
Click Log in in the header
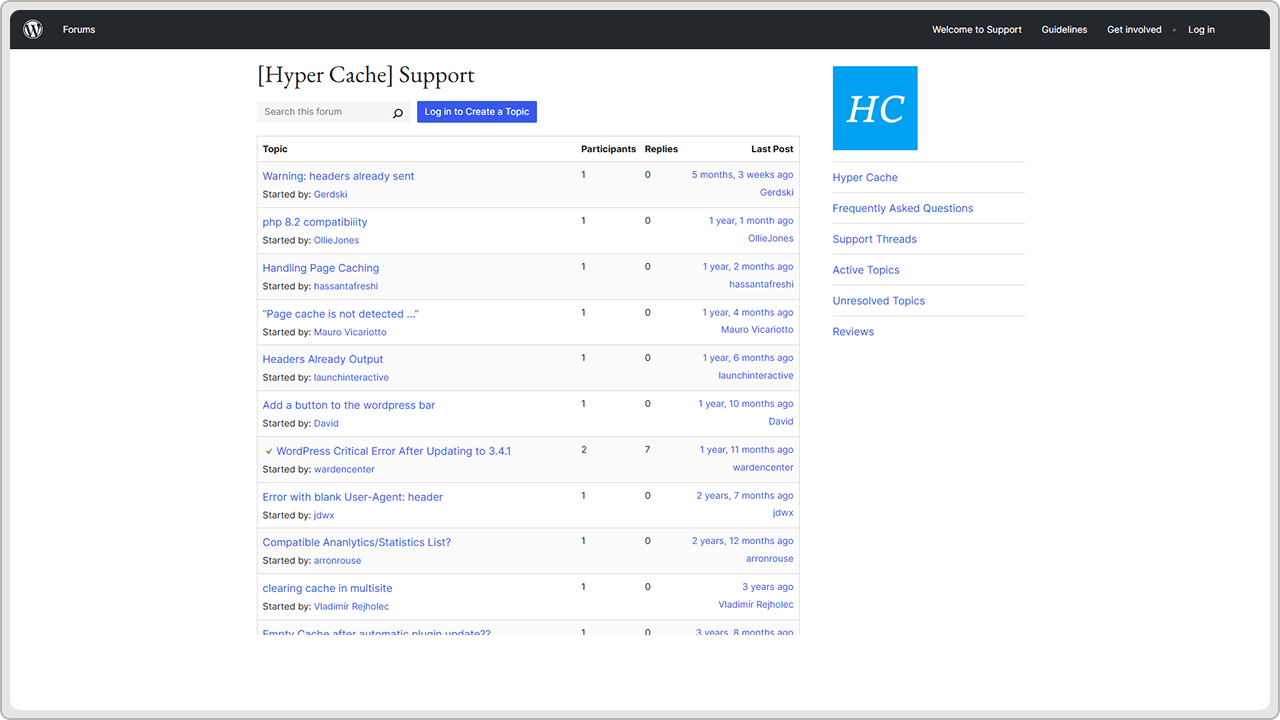point(1201,30)
